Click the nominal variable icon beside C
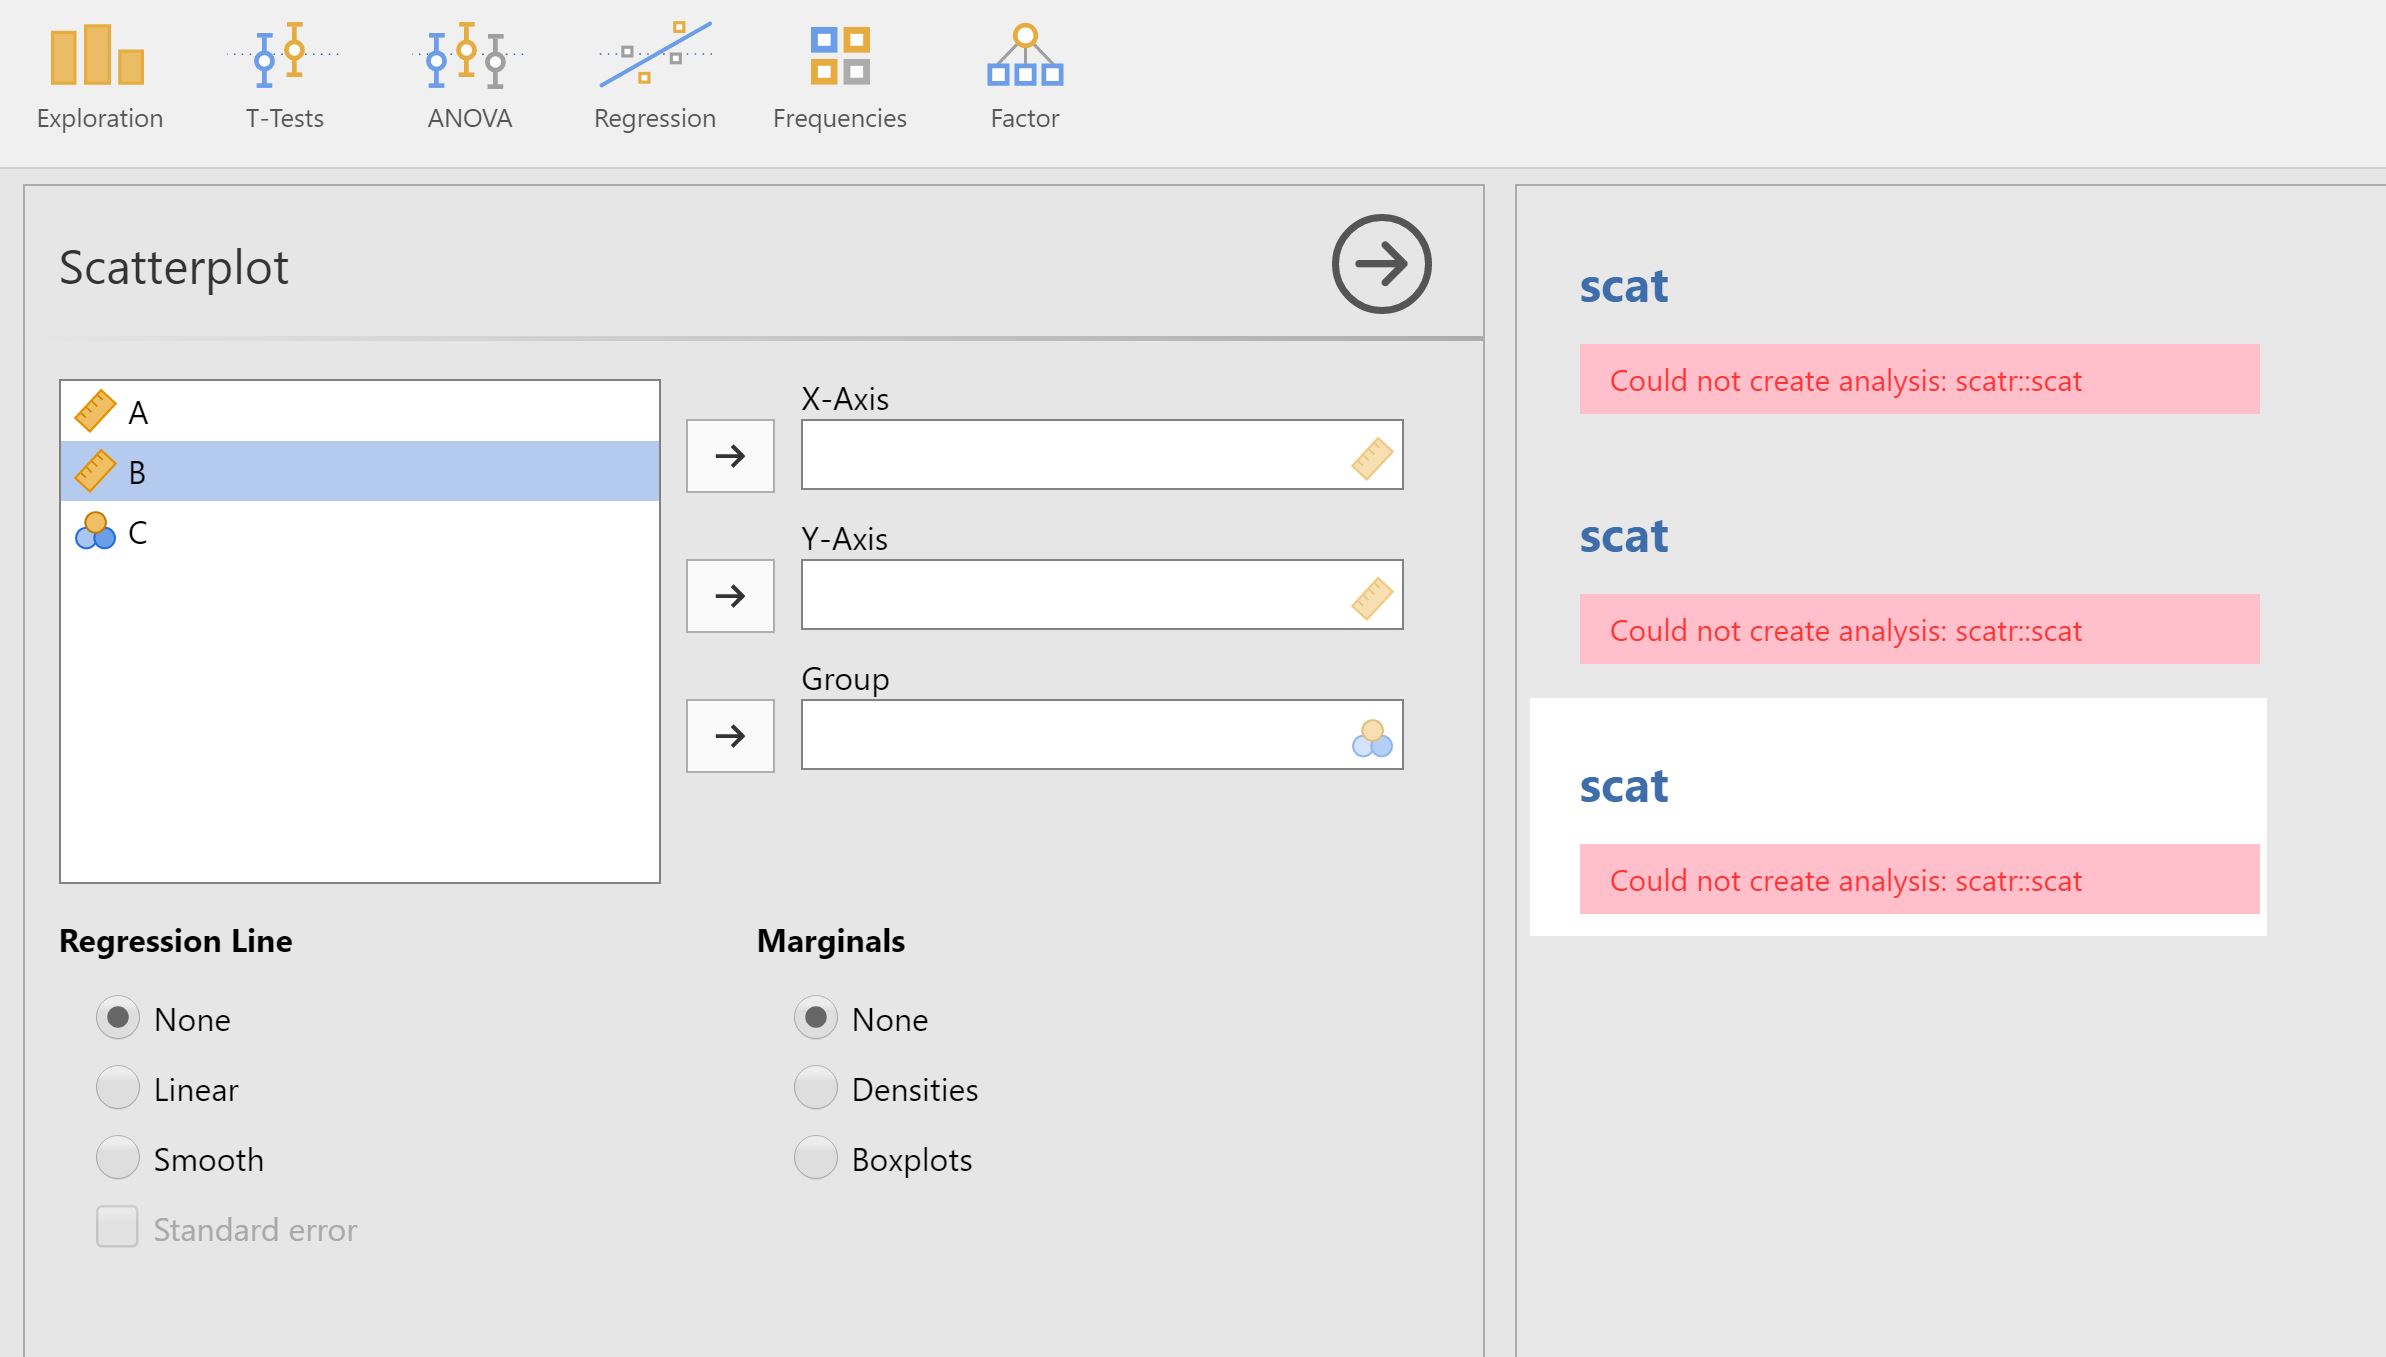 coord(95,533)
